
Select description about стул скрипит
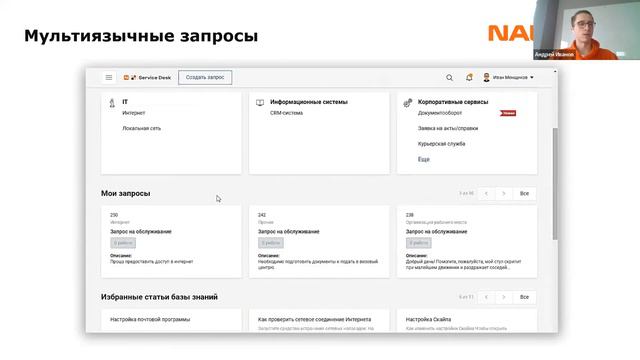click(x=463, y=264)
